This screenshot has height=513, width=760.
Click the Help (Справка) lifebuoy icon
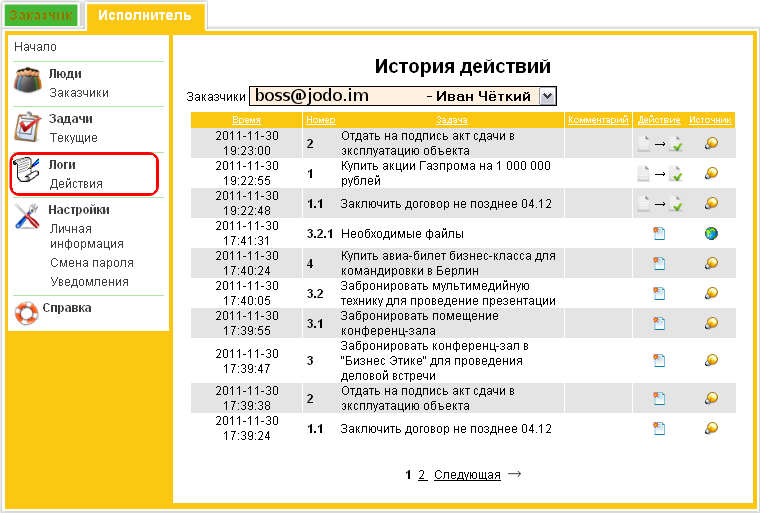(x=27, y=311)
